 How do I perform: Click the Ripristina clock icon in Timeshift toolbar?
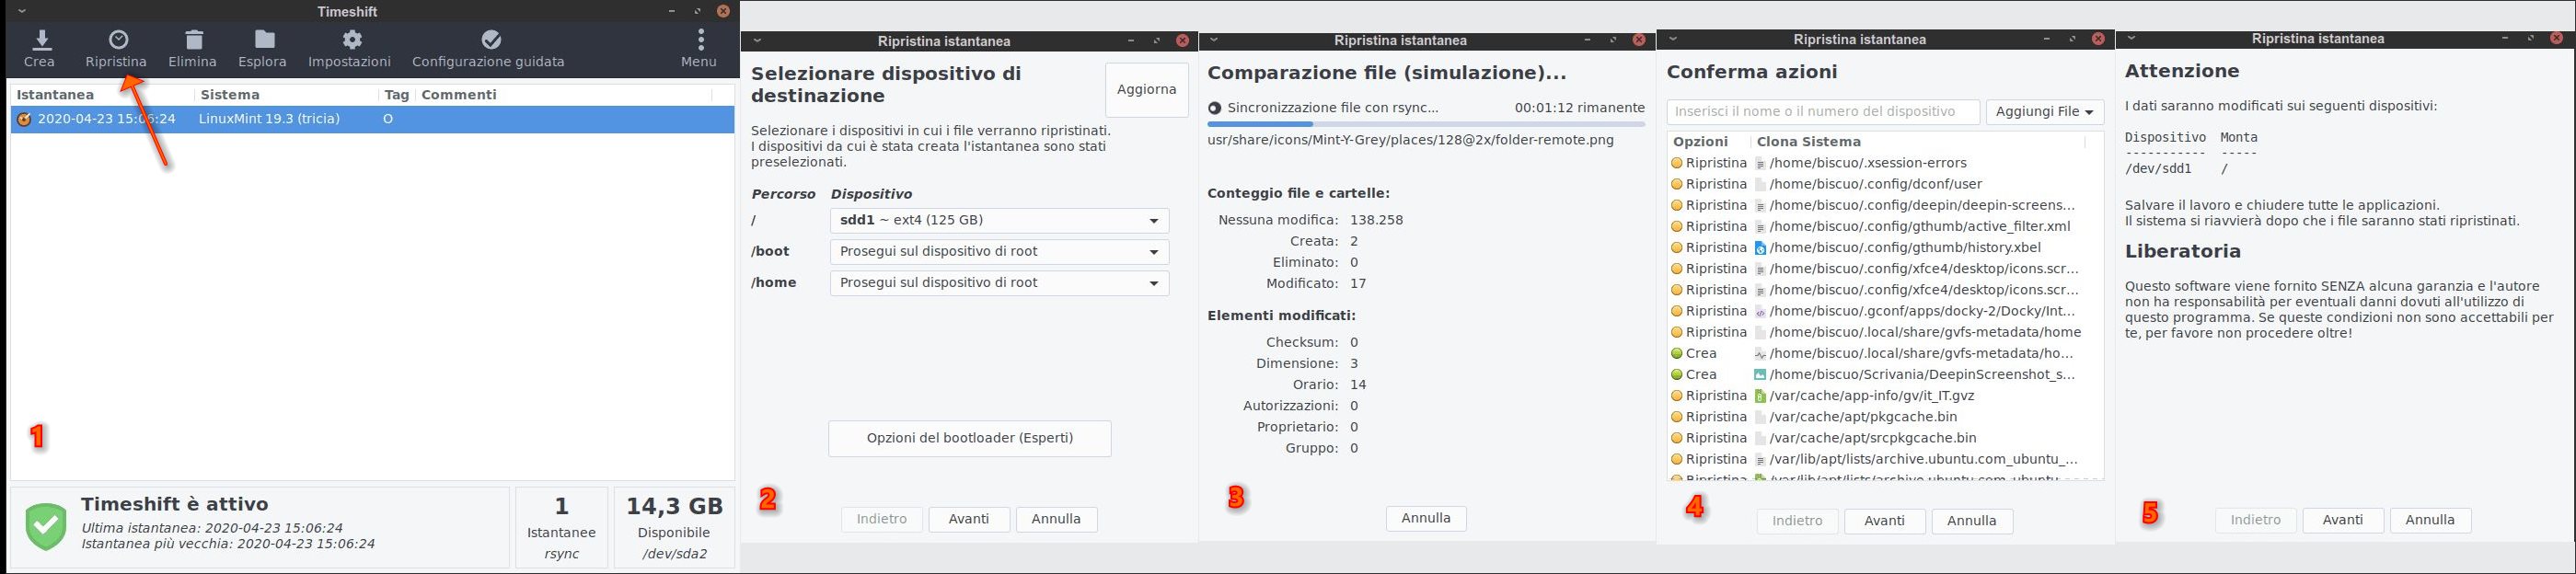(x=118, y=40)
